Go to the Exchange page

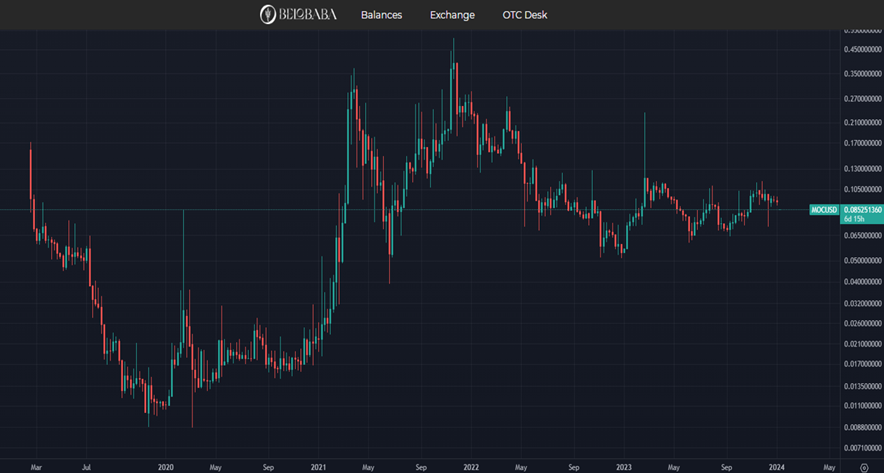coord(452,15)
